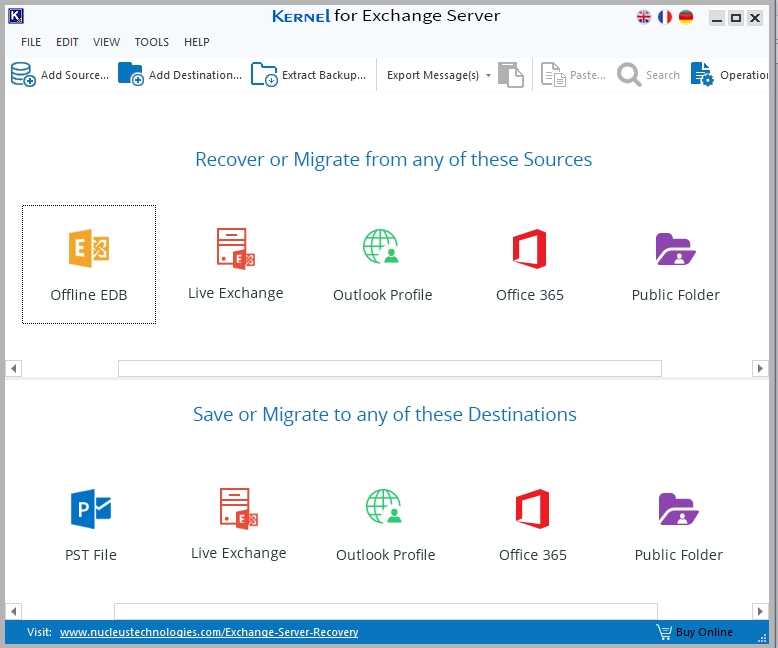
Task: Click the Kernel app logo icon
Action: click(16, 16)
